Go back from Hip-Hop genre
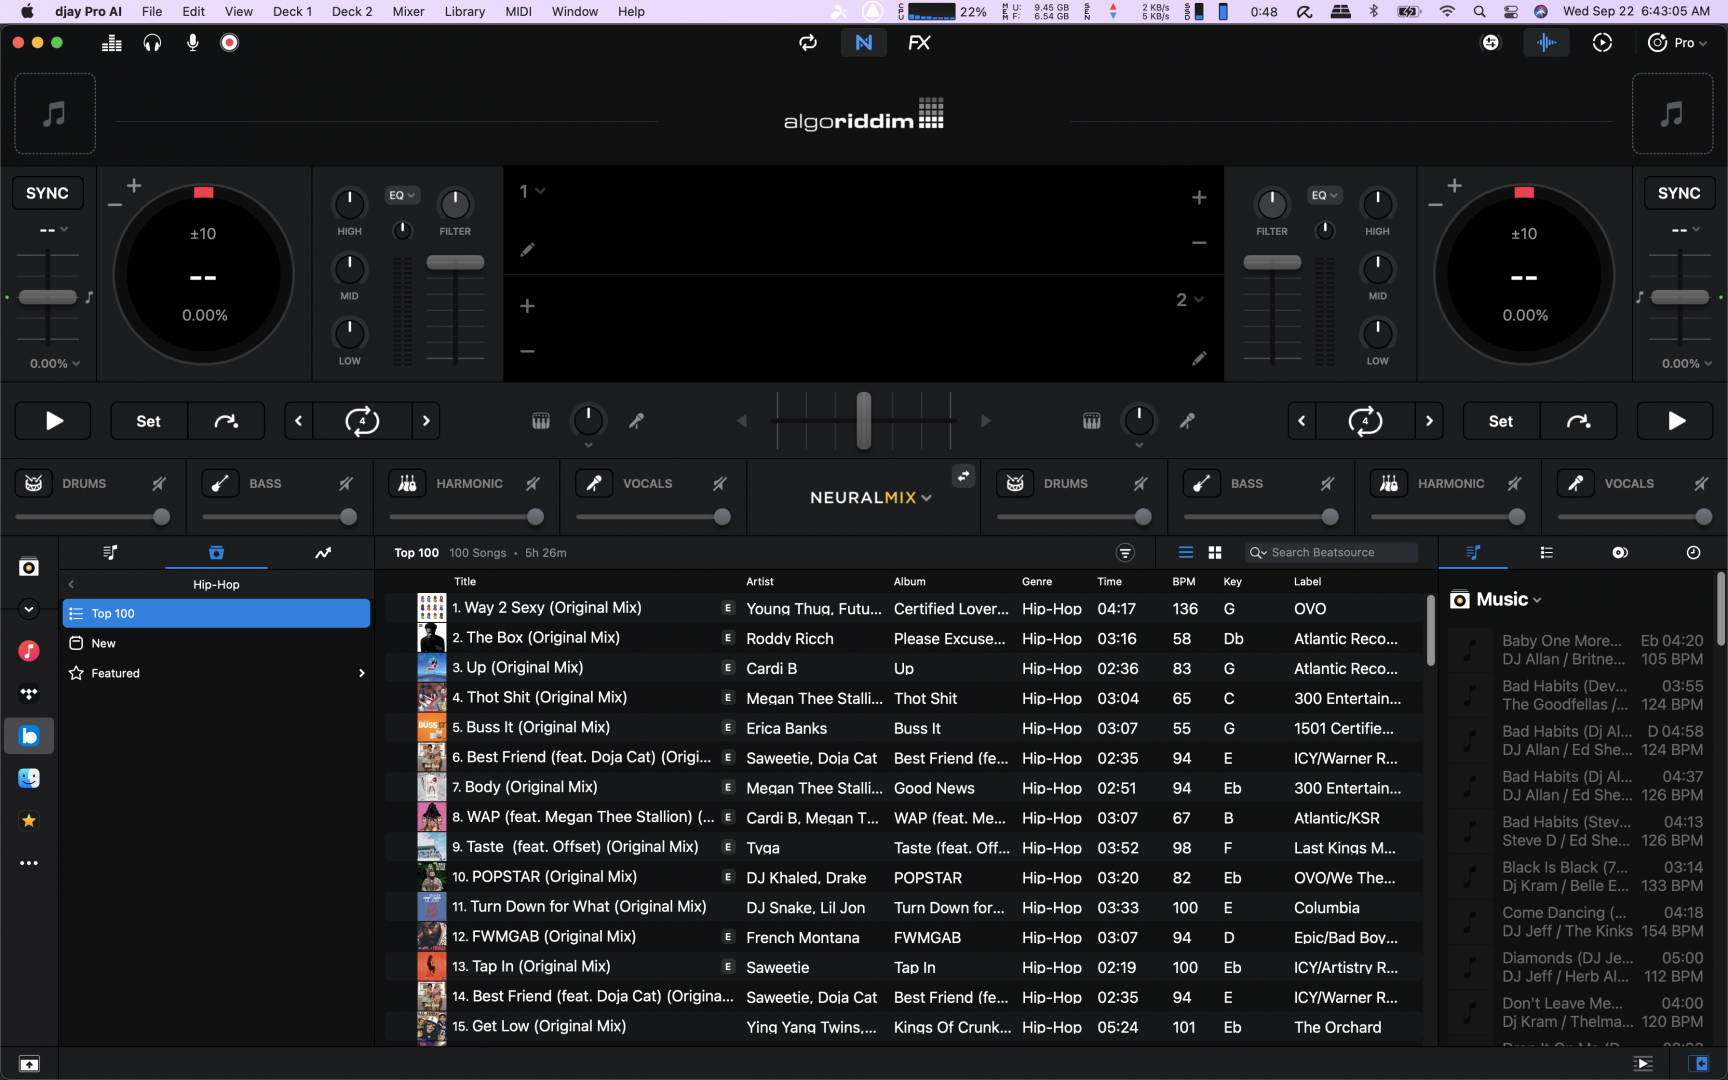Viewport: 1728px width, 1080px height. (x=71, y=585)
